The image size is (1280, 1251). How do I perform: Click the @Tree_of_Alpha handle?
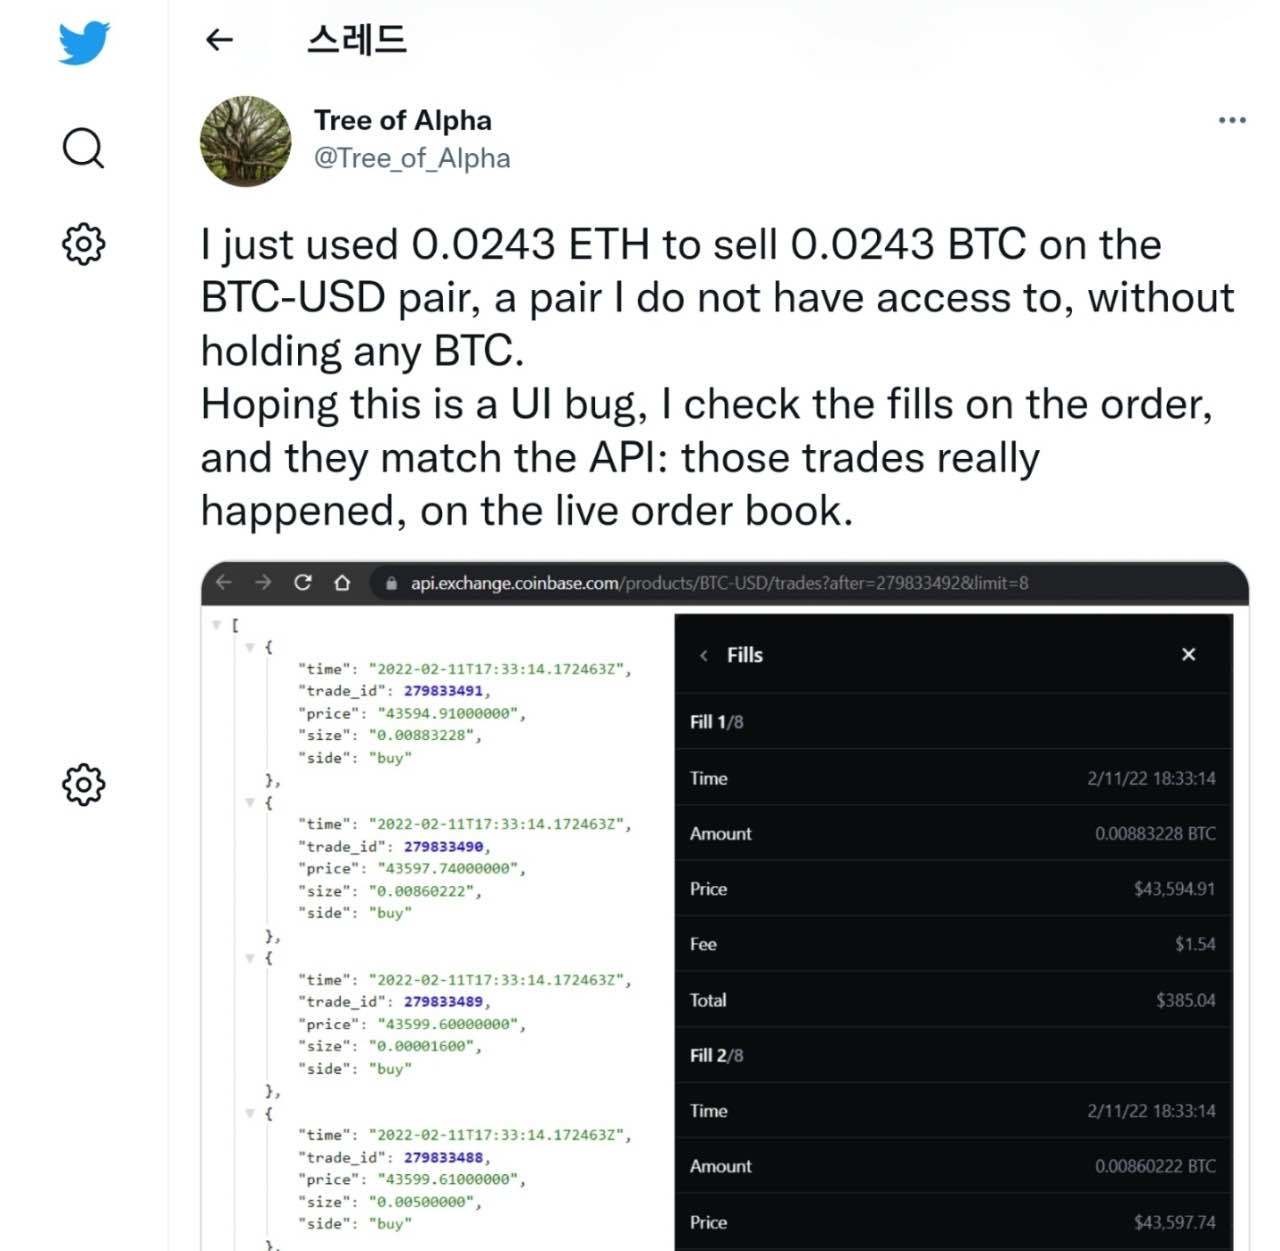point(412,158)
